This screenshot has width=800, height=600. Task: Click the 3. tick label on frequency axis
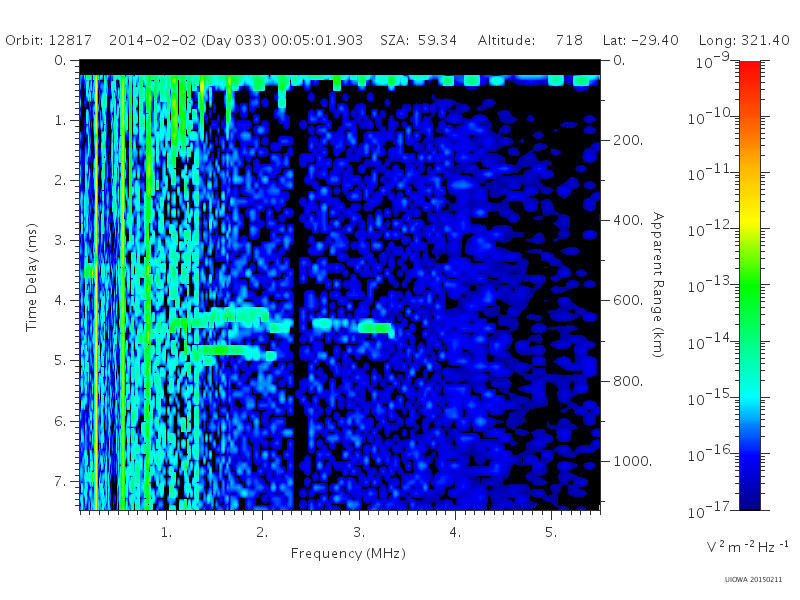pos(359,532)
